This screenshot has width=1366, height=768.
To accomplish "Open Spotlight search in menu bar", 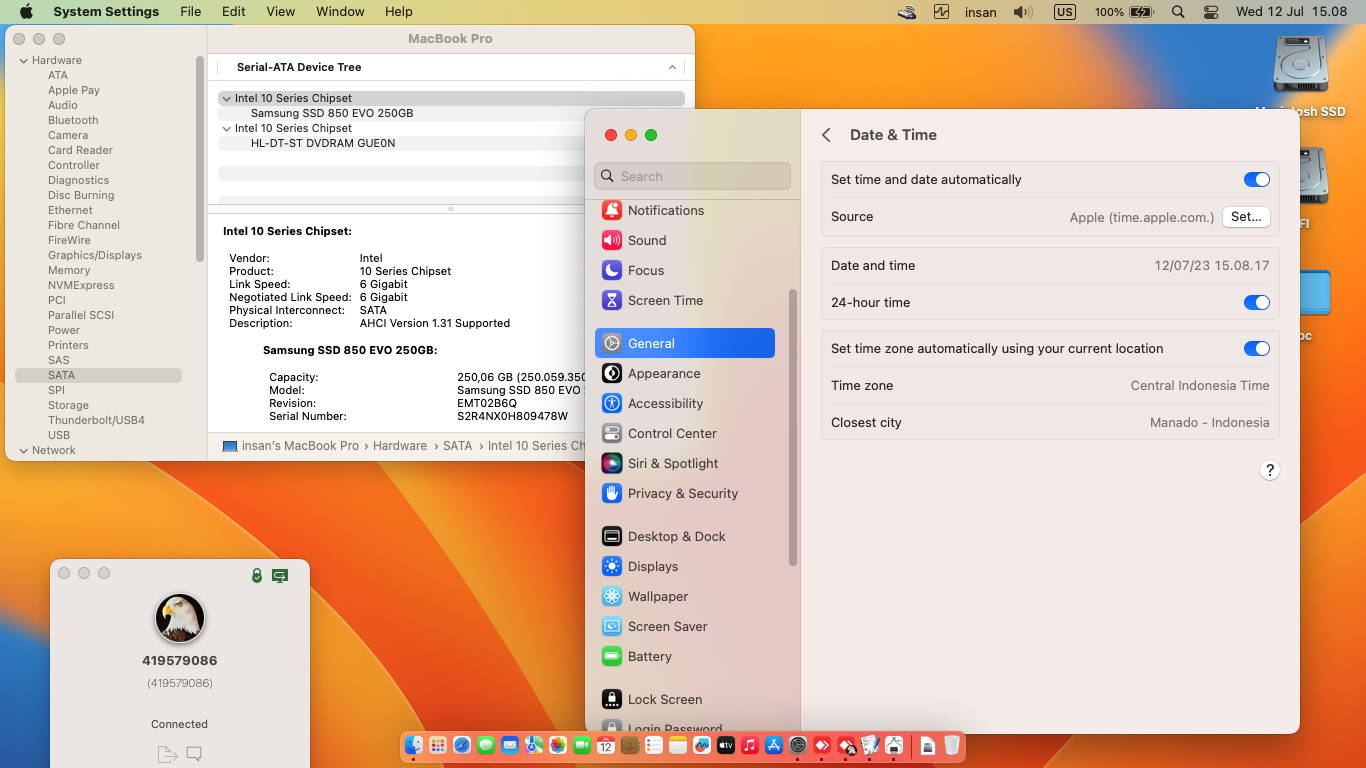I will click(1178, 12).
